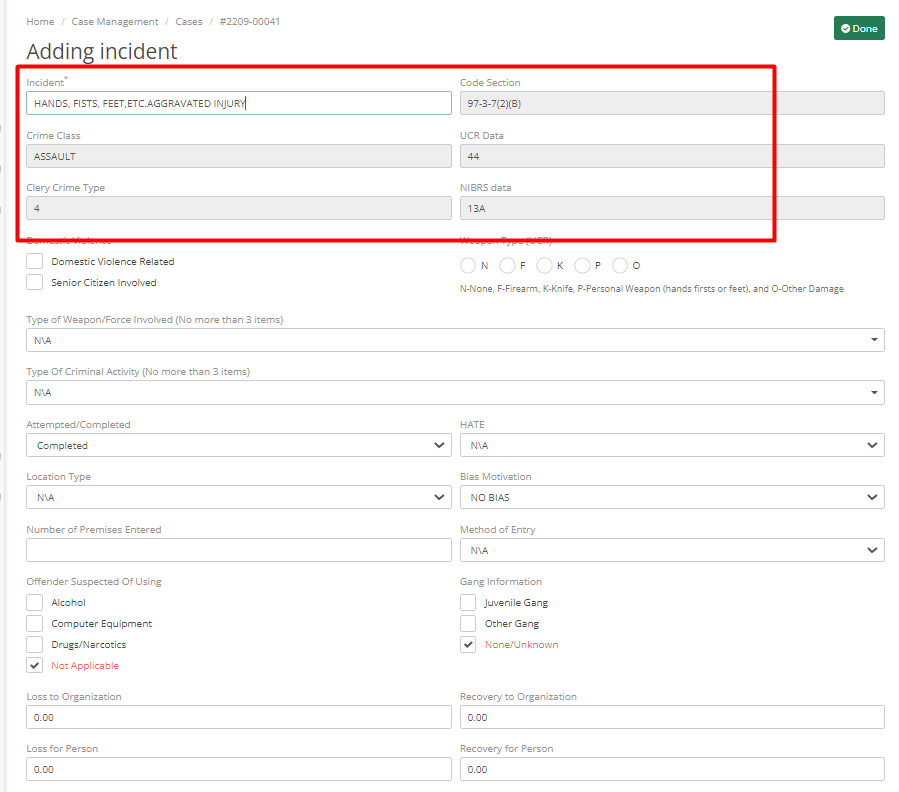Uncheck the Not Applicable option
899x792 pixels.
click(x=34, y=665)
